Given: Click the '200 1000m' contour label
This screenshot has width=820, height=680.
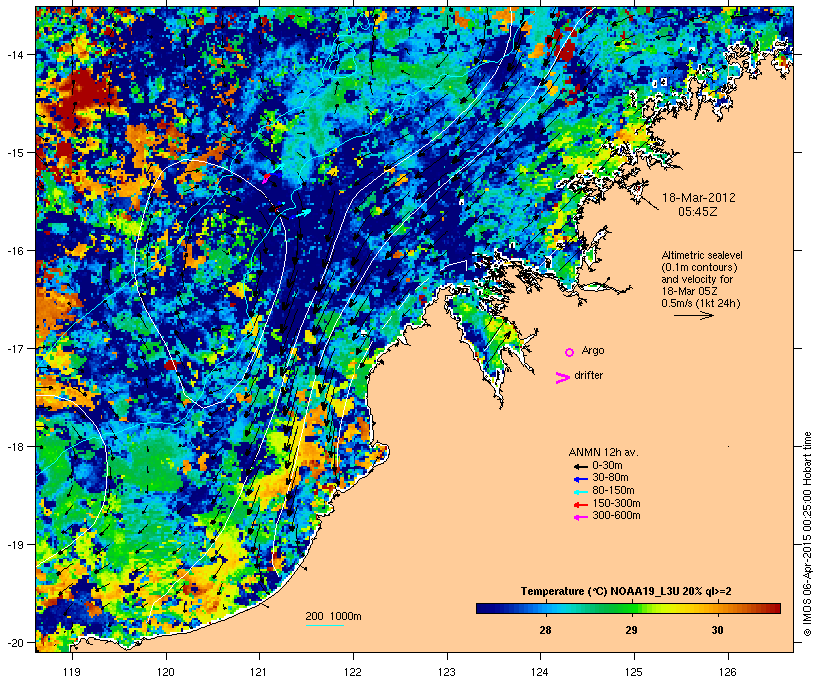Looking at the screenshot, I should (333, 616).
